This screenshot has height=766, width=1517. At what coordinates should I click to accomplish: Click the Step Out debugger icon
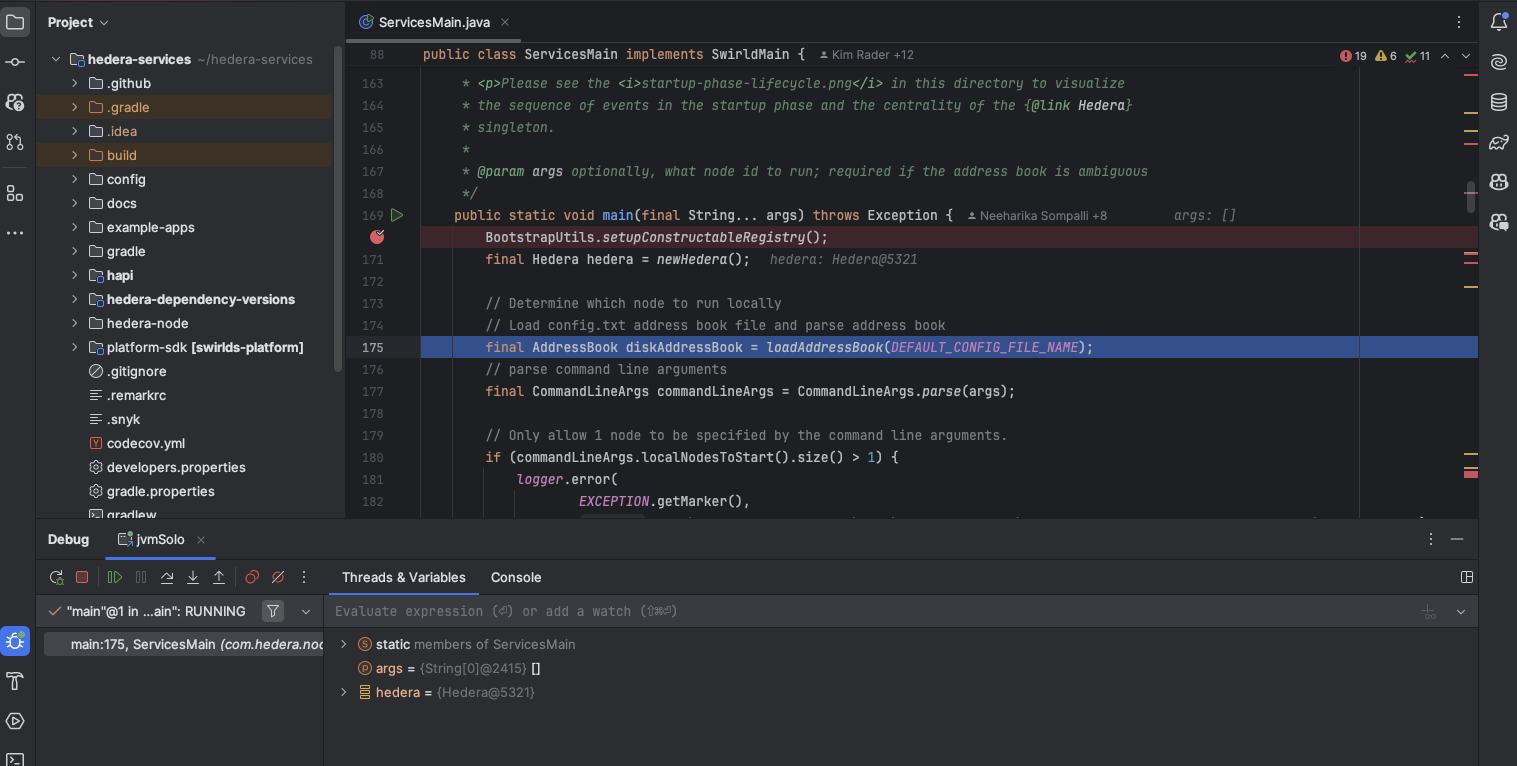219,577
